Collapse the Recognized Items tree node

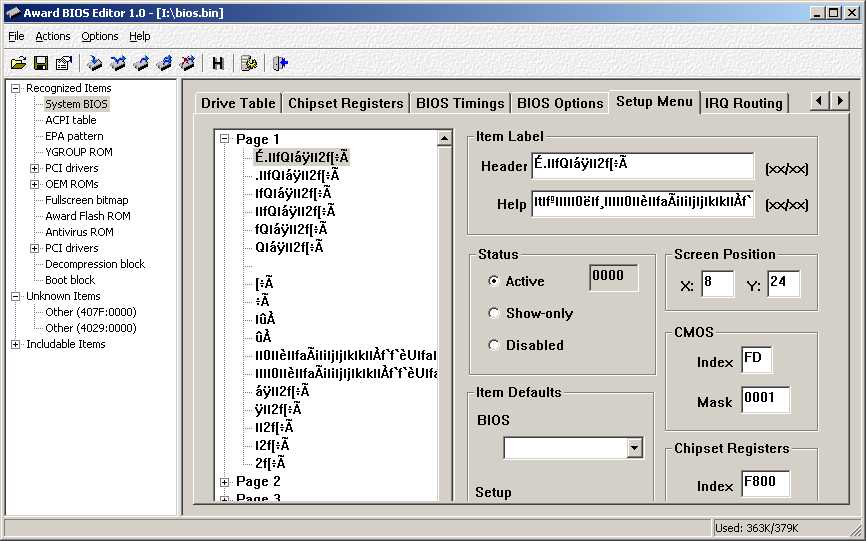pos(15,88)
